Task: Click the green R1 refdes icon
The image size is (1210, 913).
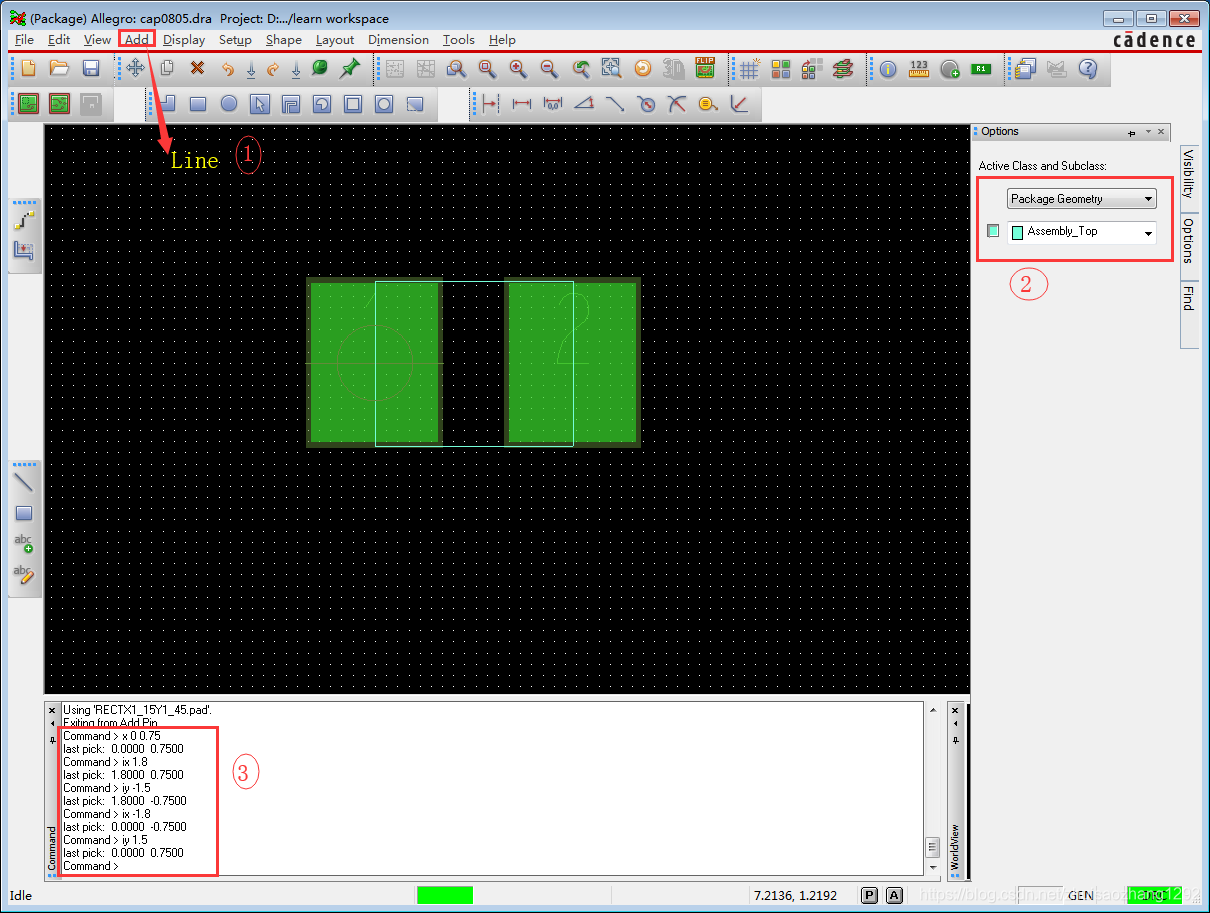Action: [x=981, y=68]
